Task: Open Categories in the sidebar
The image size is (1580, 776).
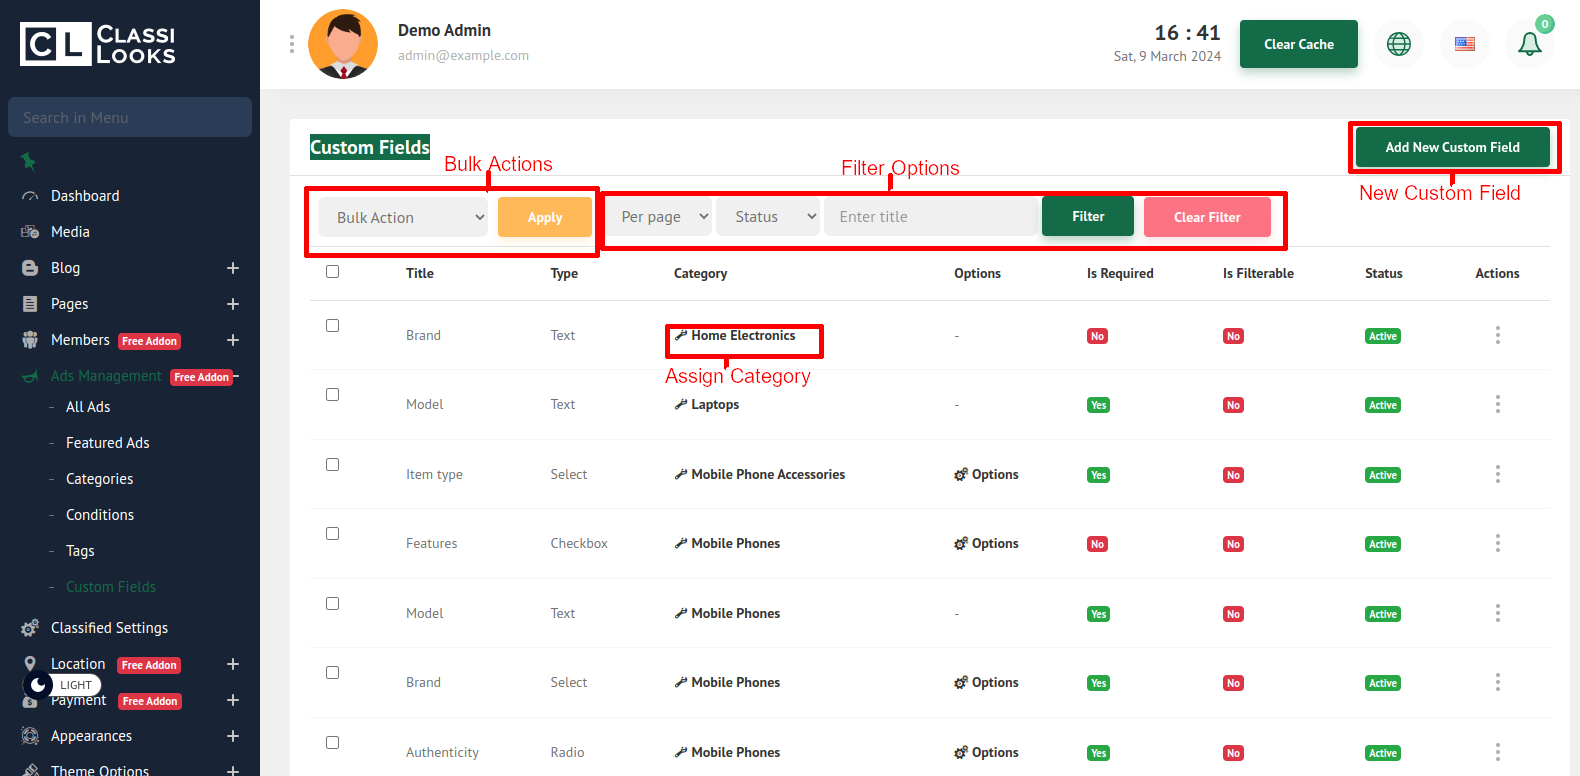Action: [x=99, y=479]
